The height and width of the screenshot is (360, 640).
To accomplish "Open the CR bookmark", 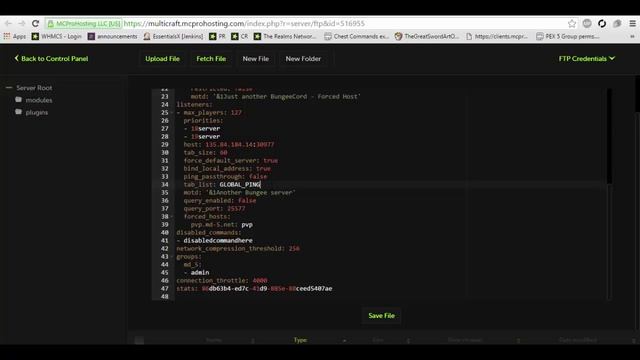I will (240, 36).
